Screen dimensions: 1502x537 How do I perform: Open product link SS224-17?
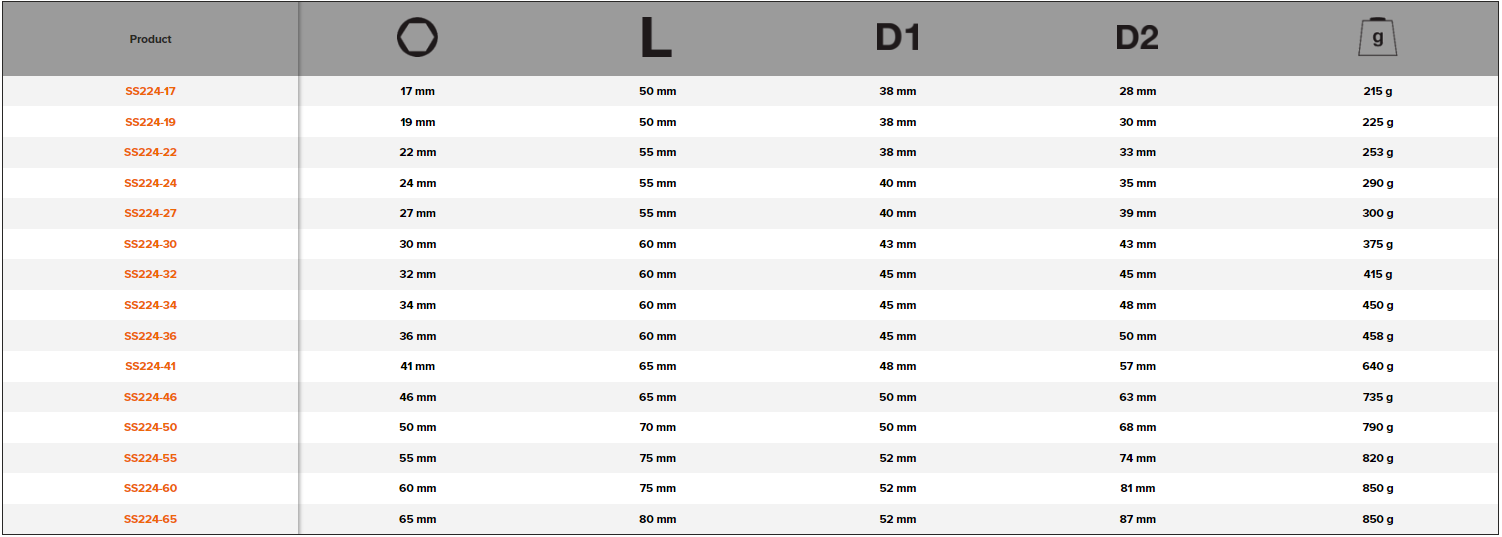(150, 92)
